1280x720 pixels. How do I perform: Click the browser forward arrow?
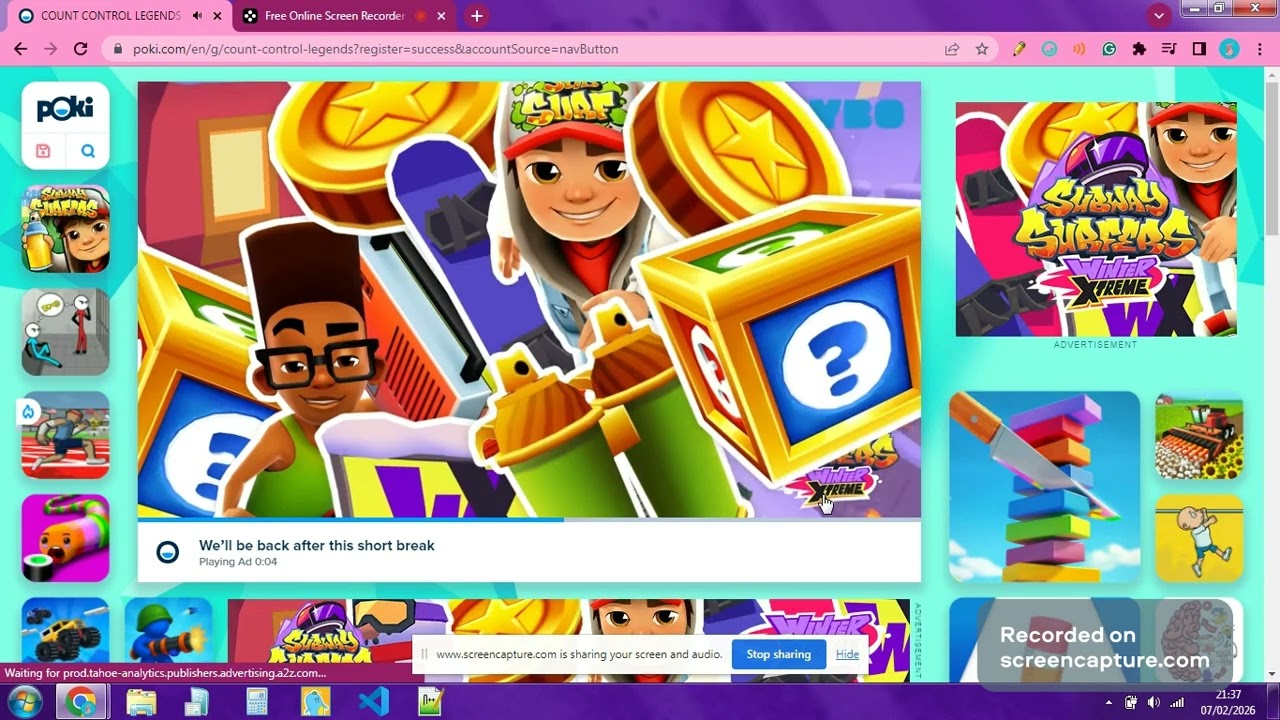point(50,48)
